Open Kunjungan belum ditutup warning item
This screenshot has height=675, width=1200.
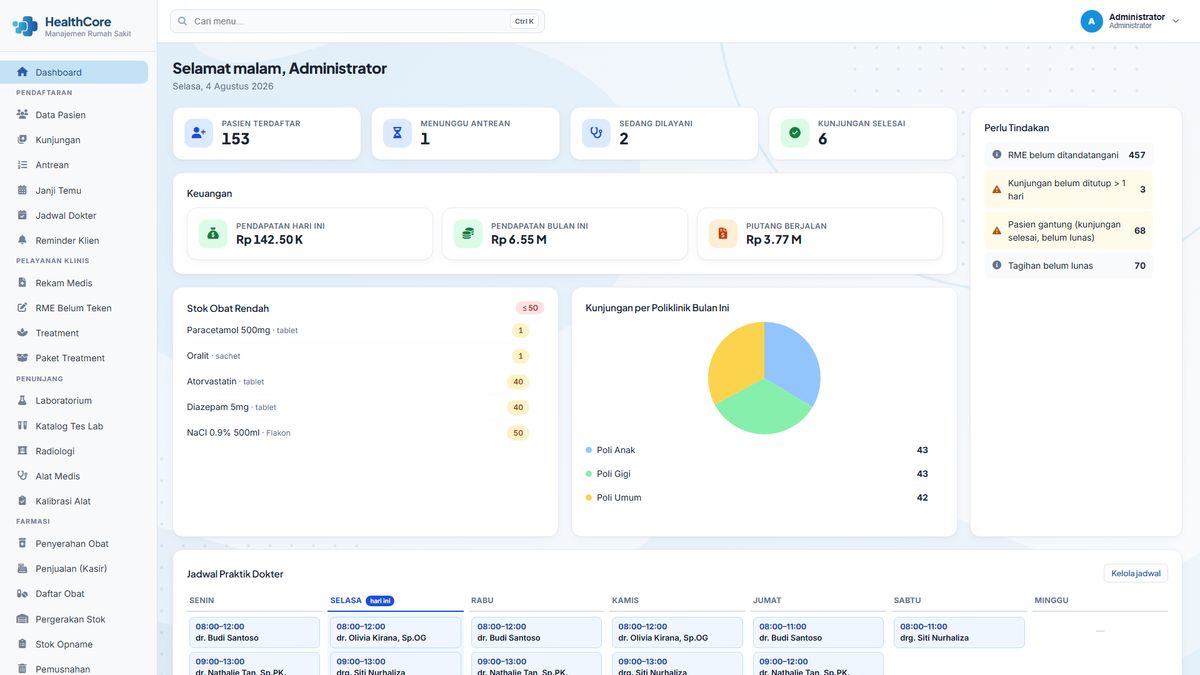(x=1068, y=190)
